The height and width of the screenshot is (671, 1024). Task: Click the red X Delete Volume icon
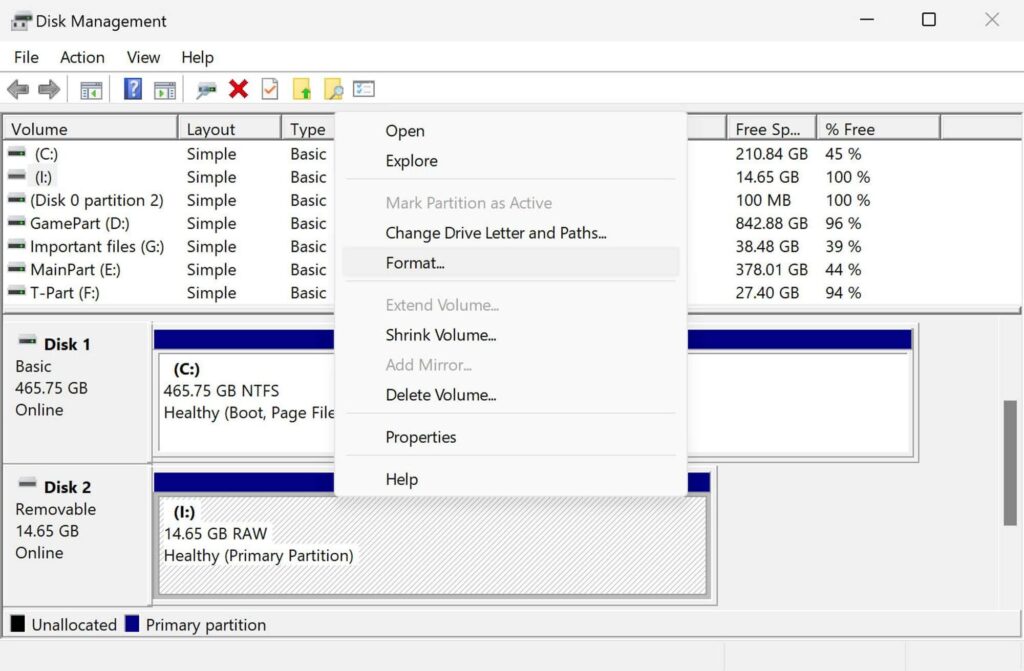tap(239, 88)
